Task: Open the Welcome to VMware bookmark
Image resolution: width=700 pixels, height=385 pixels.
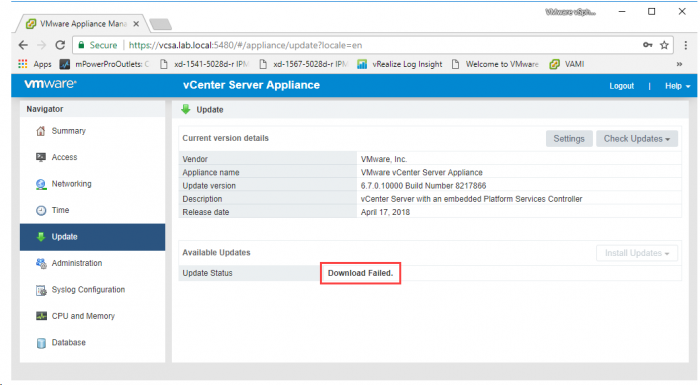Action: [495, 64]
